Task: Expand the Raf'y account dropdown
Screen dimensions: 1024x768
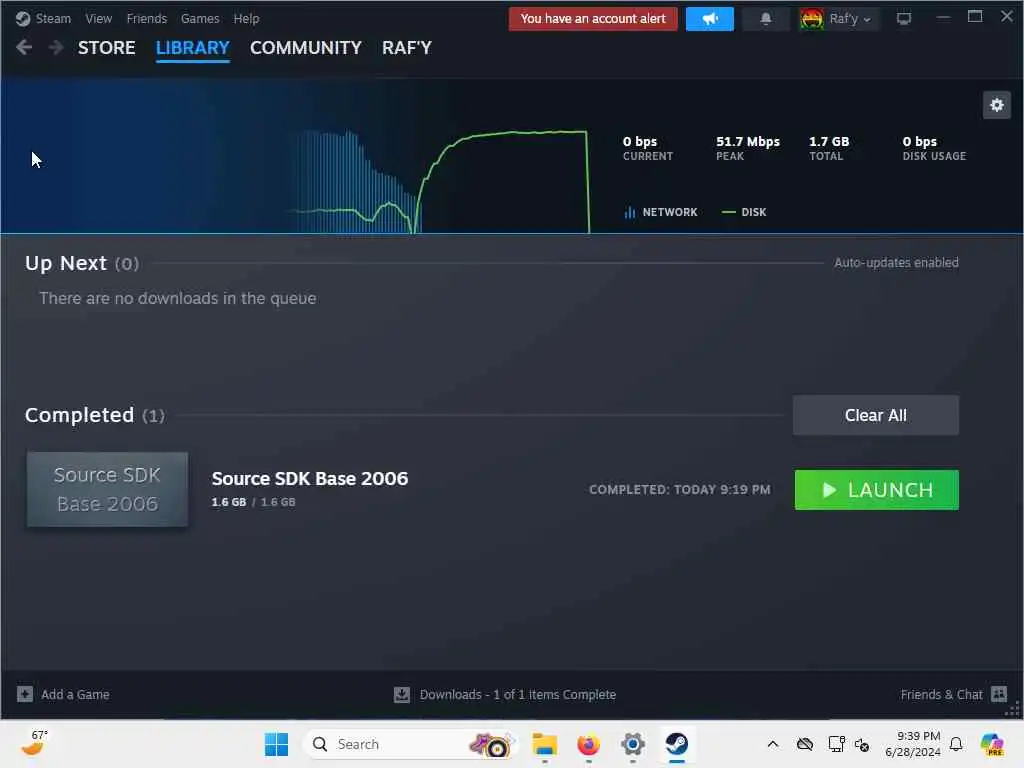Action: pyautogui.click(x=850, y=19)
